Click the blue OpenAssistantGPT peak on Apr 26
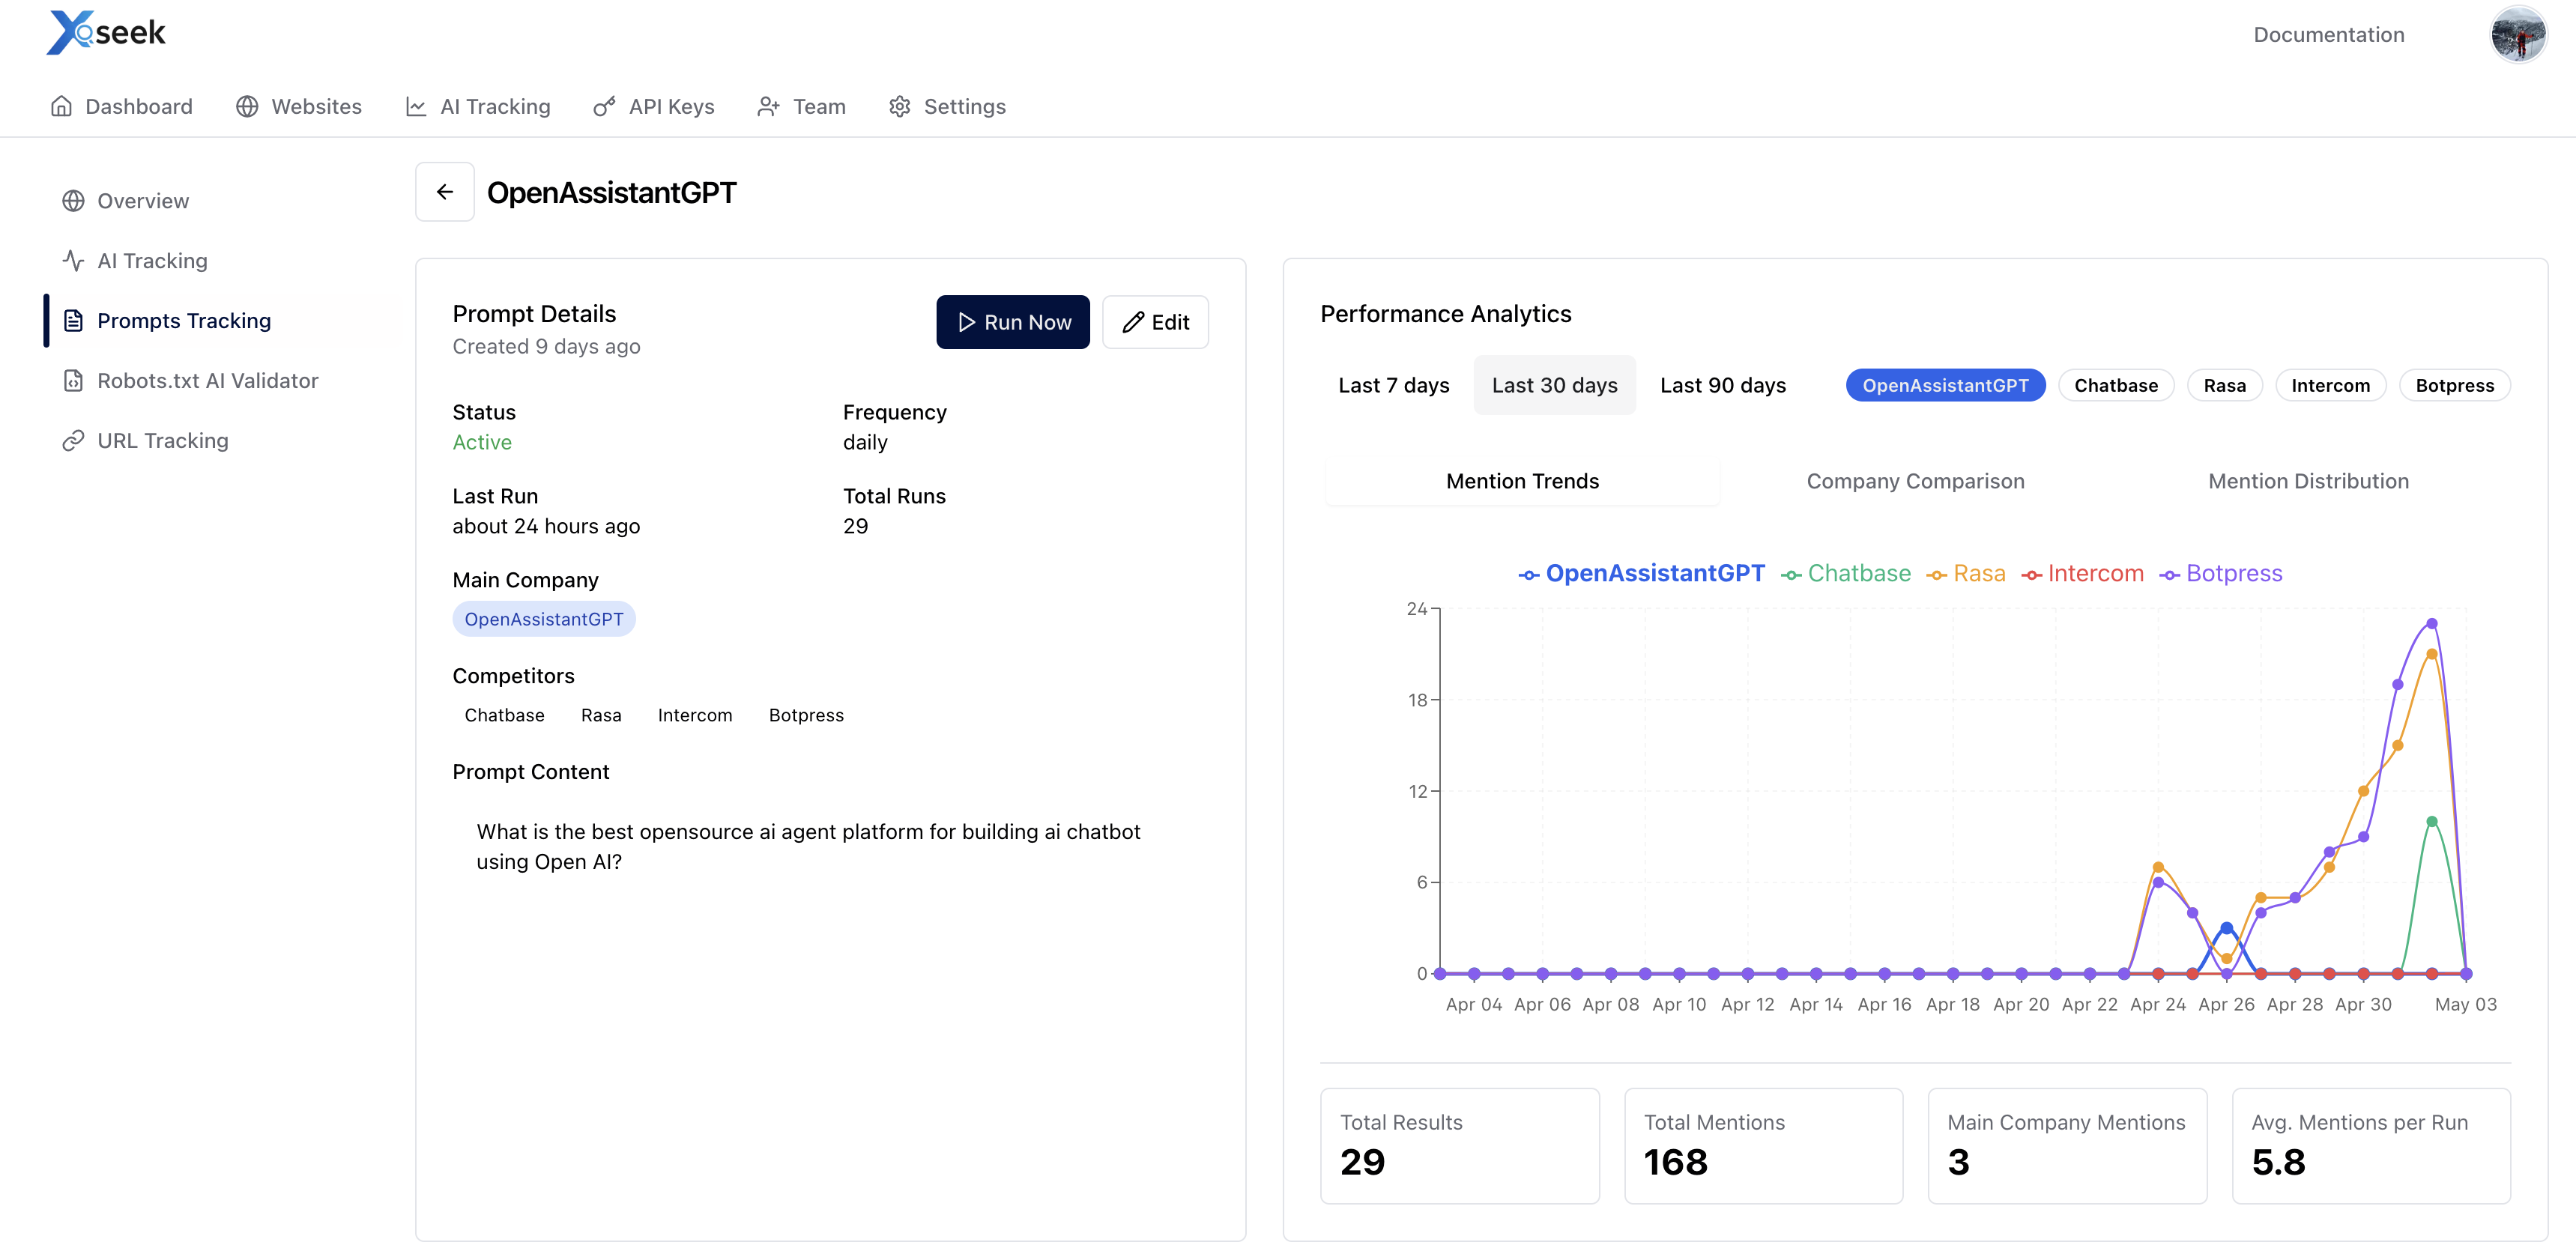2576x1257 pixels. point(2226,928)
